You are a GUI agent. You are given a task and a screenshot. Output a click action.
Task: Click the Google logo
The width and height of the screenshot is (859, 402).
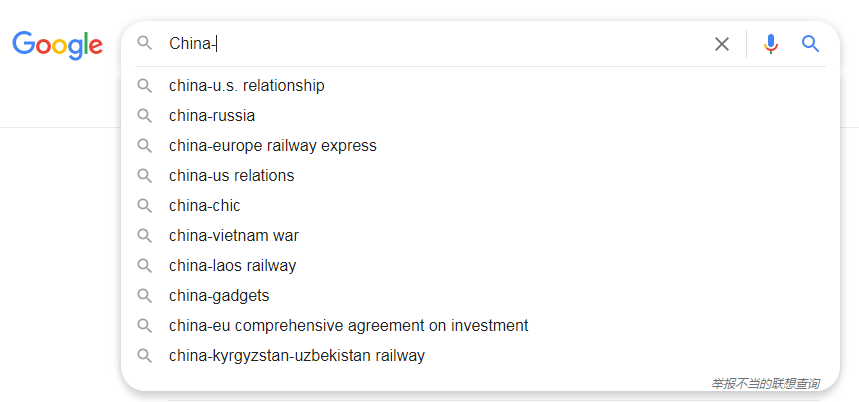point(58,44)
